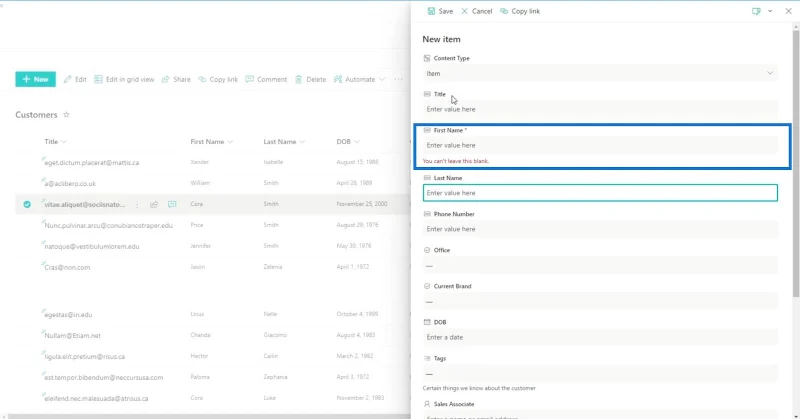Open the First Name column header menu

click(x=212, y=142)
